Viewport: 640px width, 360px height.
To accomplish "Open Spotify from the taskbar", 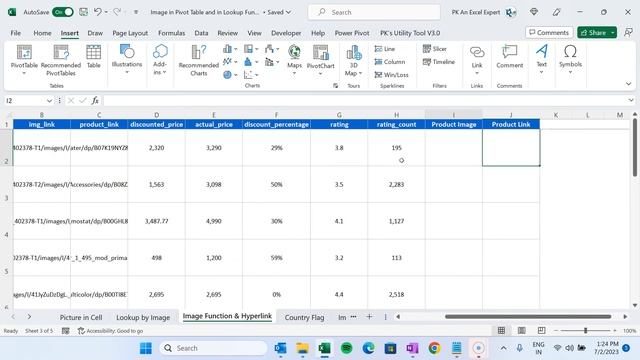I will point(347,348).
